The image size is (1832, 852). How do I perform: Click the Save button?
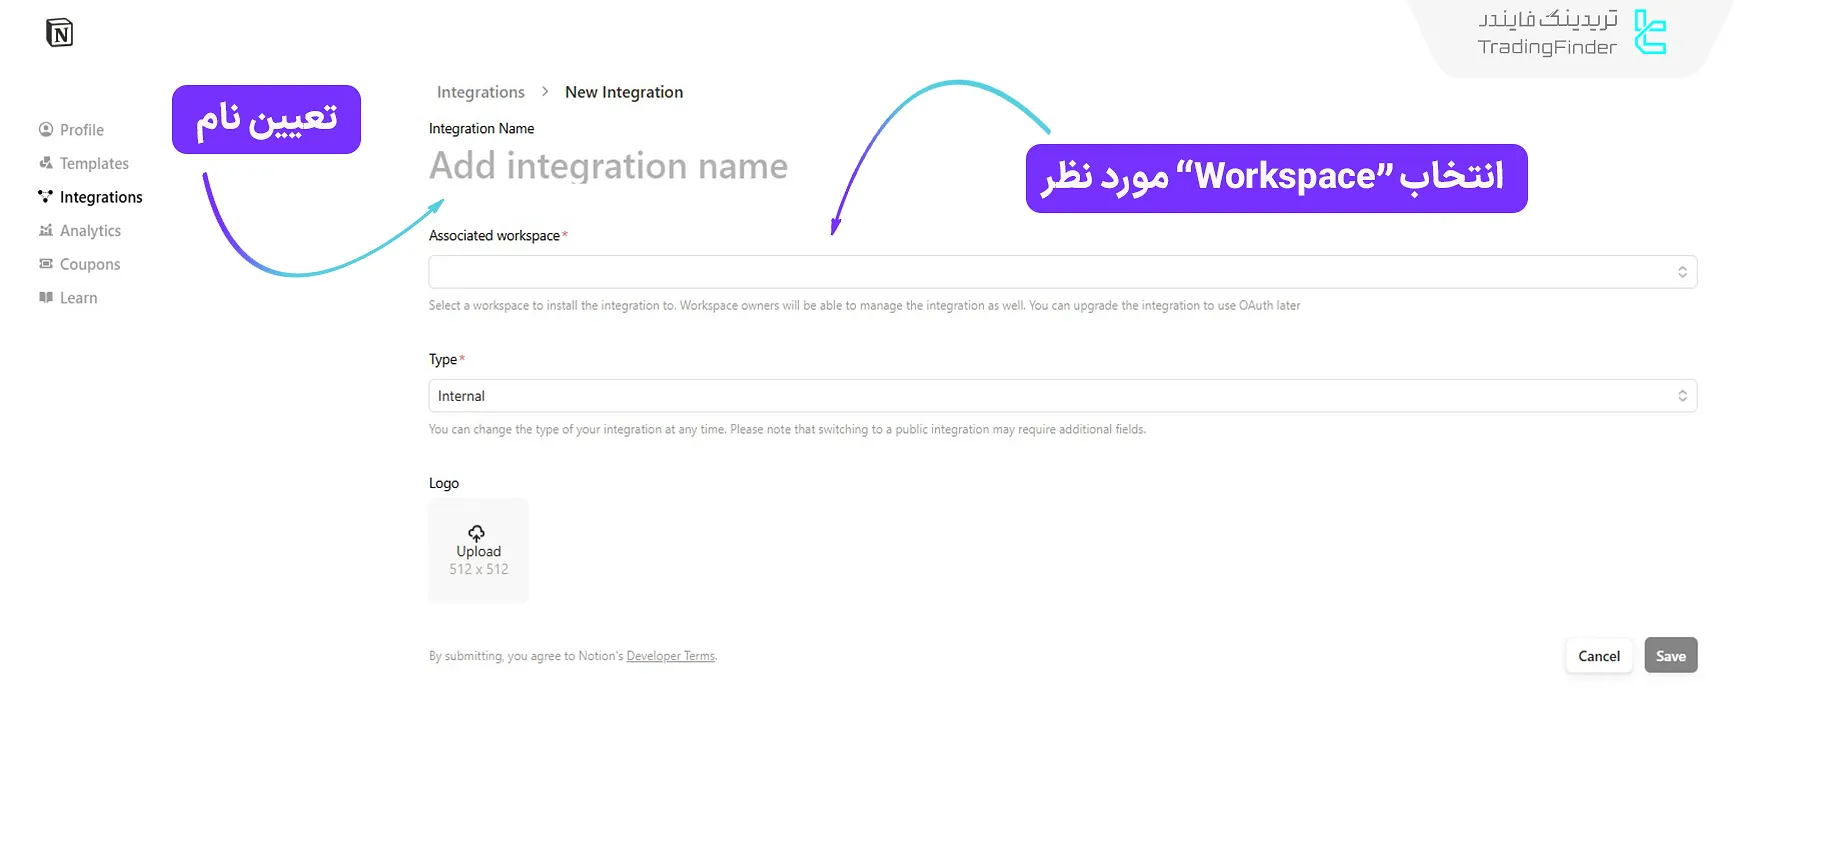[x=1671, y=656]
